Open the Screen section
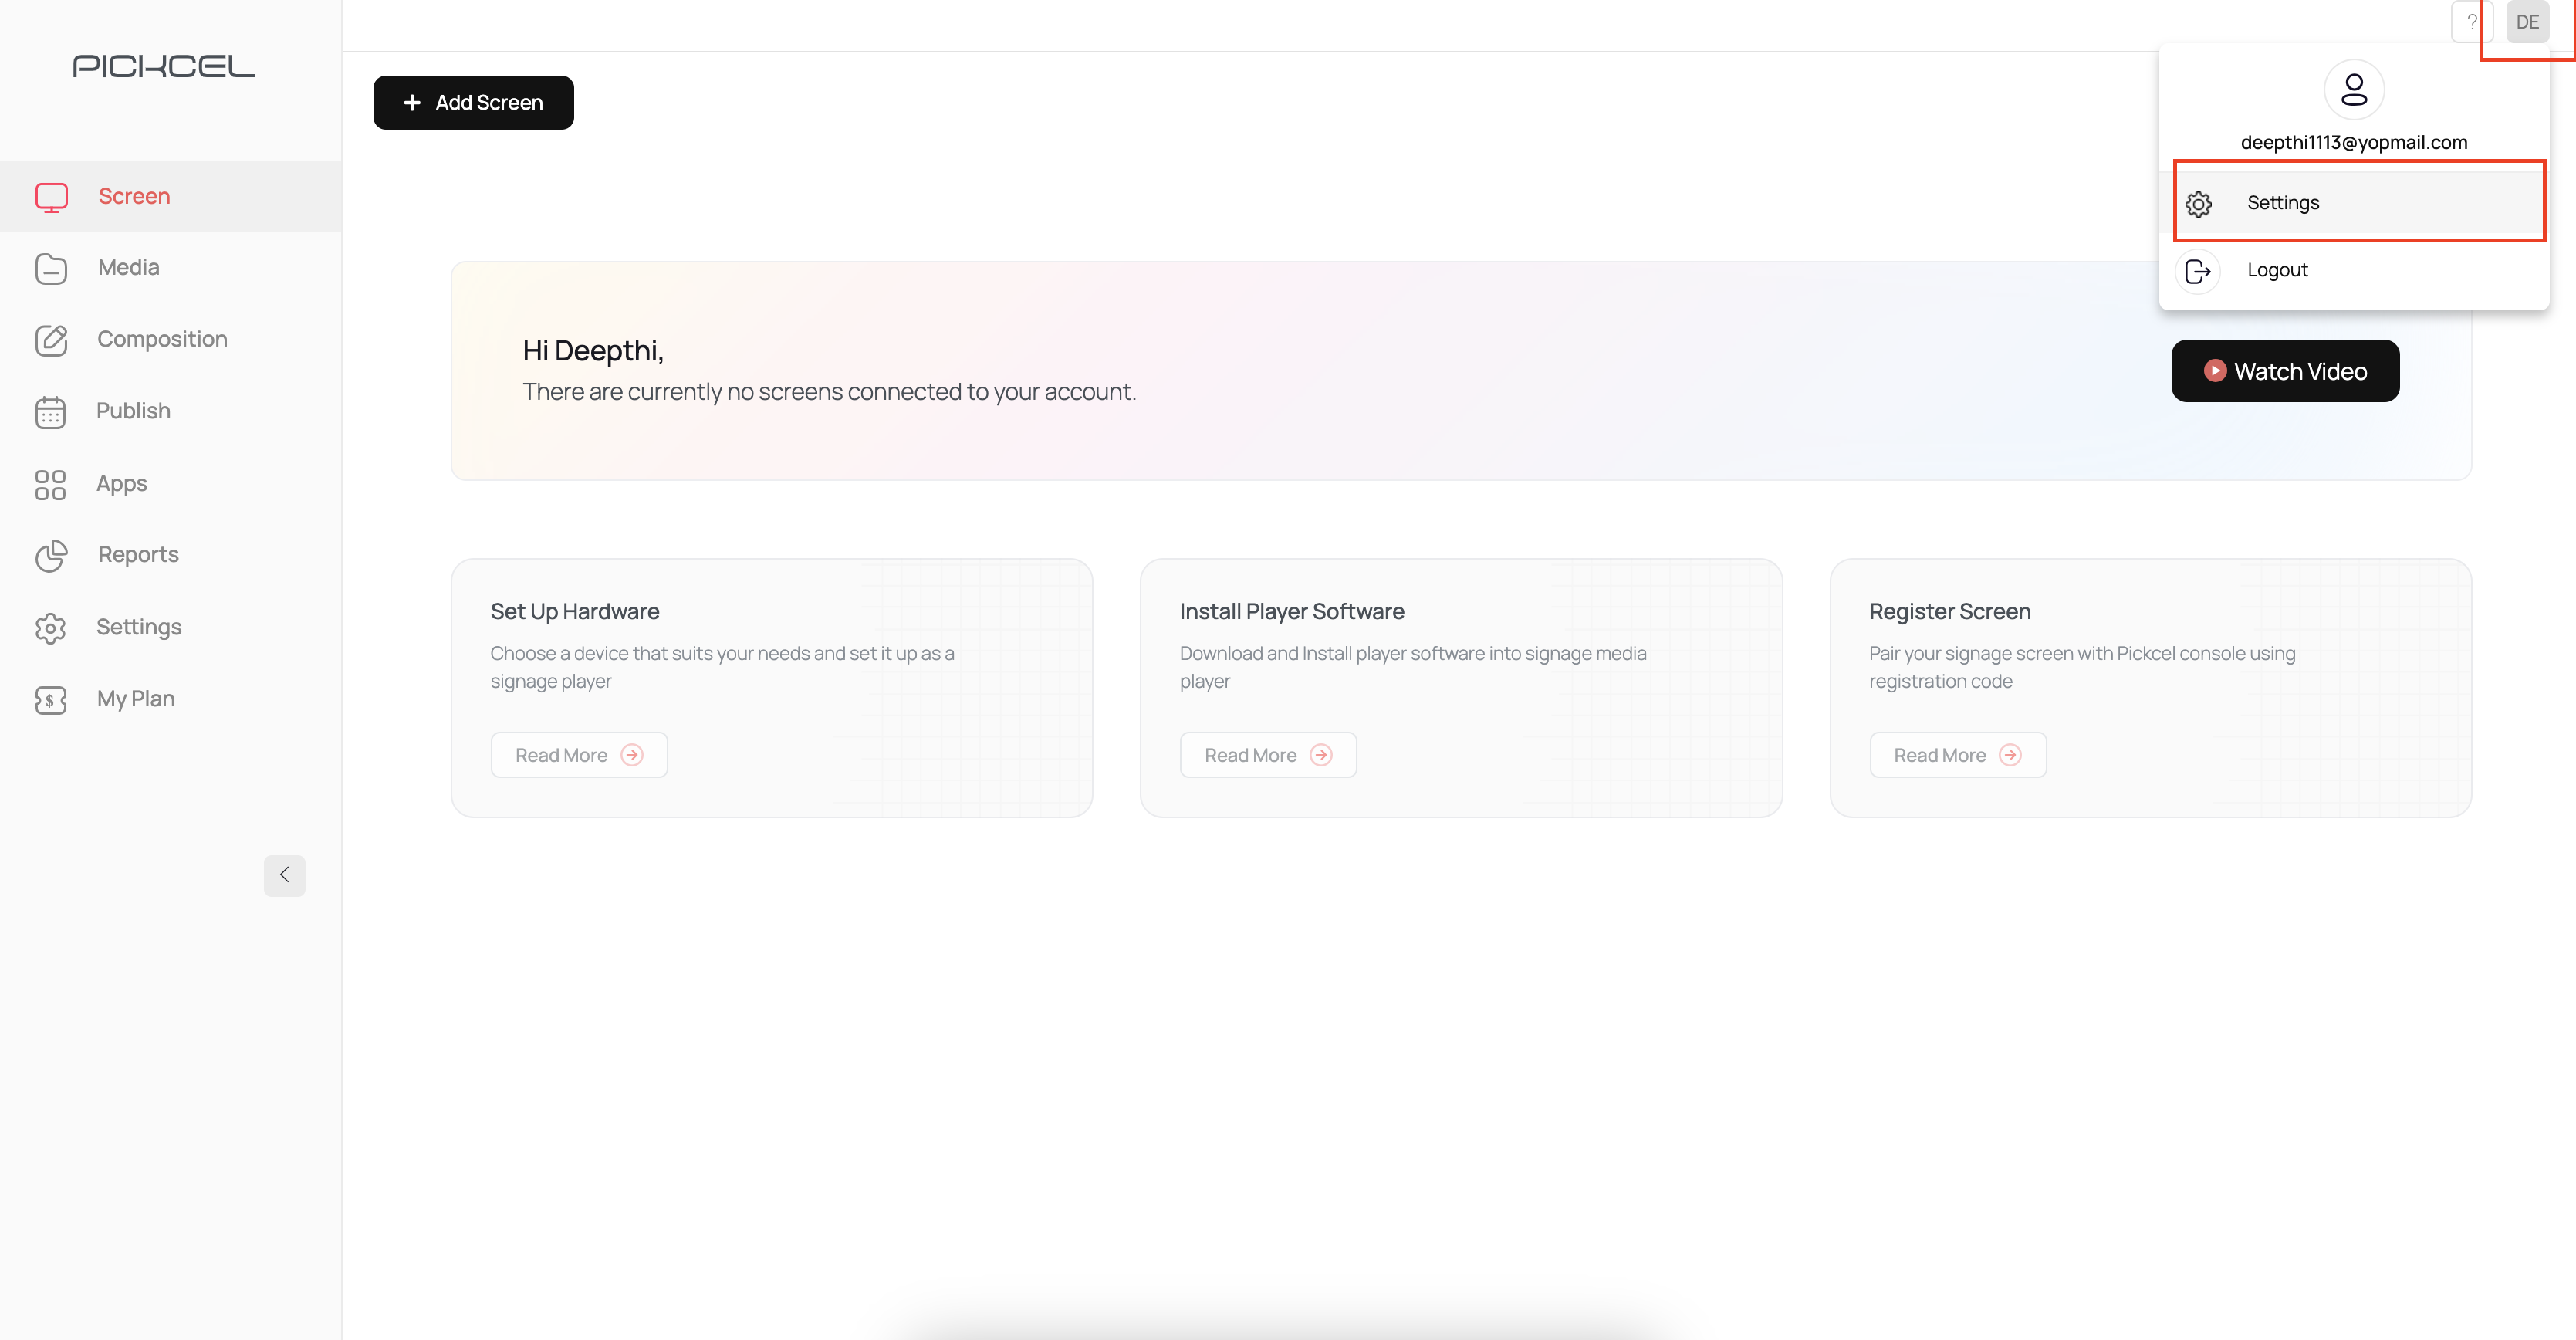Image resolution: width=2576 pixels, height=1340 pixels. (x=171, y=196)
